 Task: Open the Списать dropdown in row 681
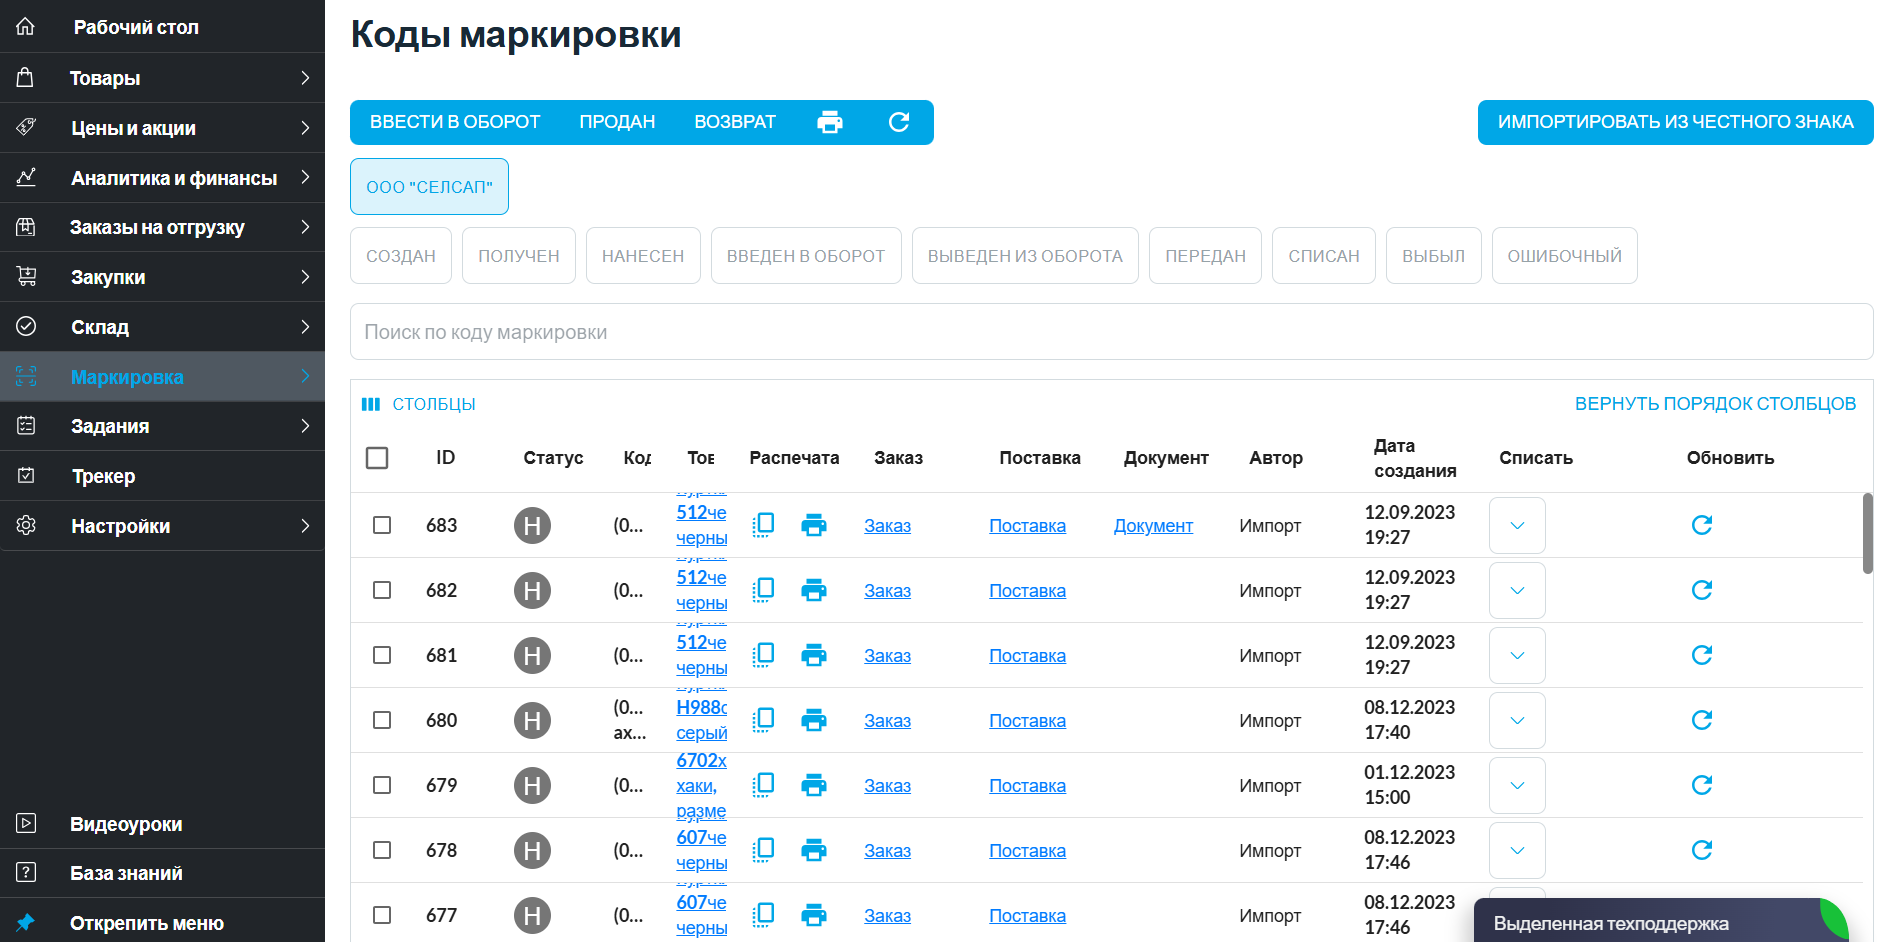click(x=1517, y=655)
